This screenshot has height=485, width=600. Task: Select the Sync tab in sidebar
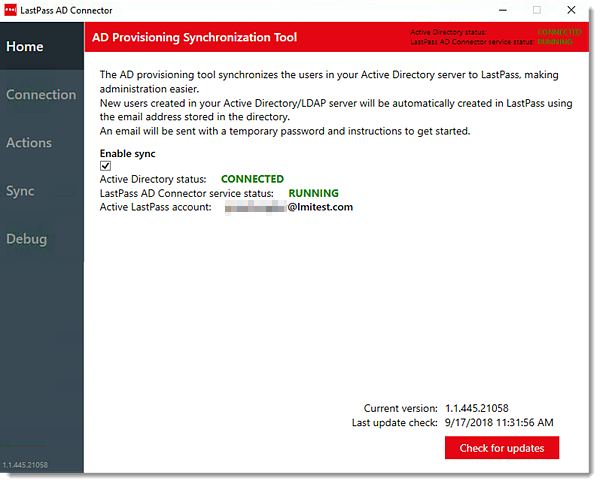(20, 191)
